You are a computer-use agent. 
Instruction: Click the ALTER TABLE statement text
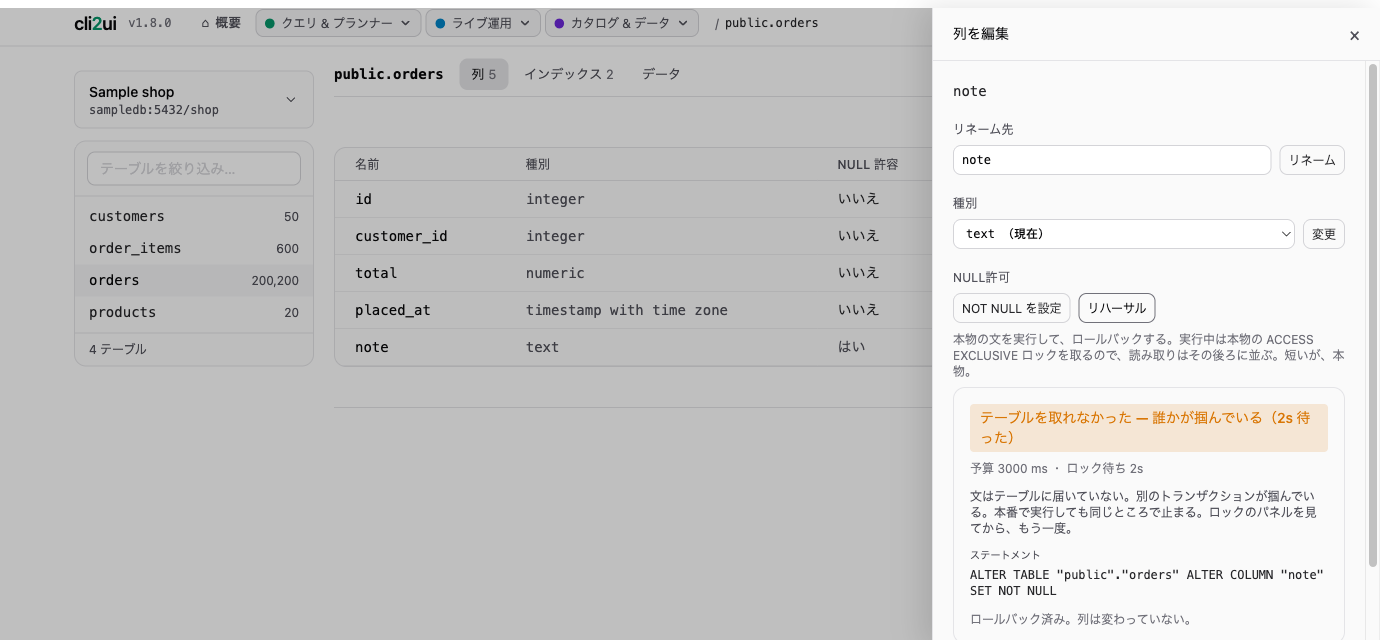pos(1147,583)
